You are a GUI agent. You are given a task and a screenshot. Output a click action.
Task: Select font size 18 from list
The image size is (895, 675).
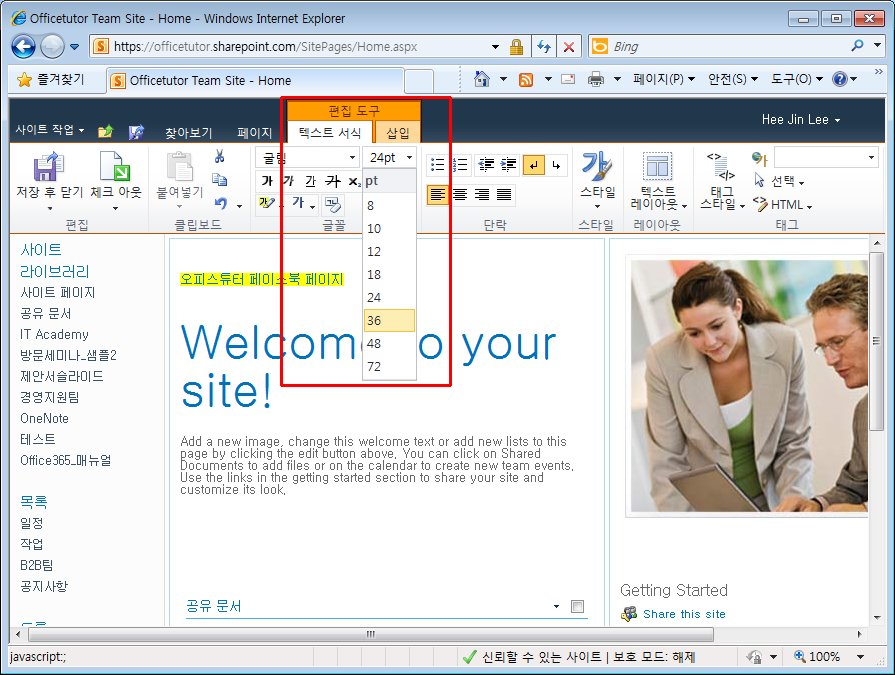[389, 274]
